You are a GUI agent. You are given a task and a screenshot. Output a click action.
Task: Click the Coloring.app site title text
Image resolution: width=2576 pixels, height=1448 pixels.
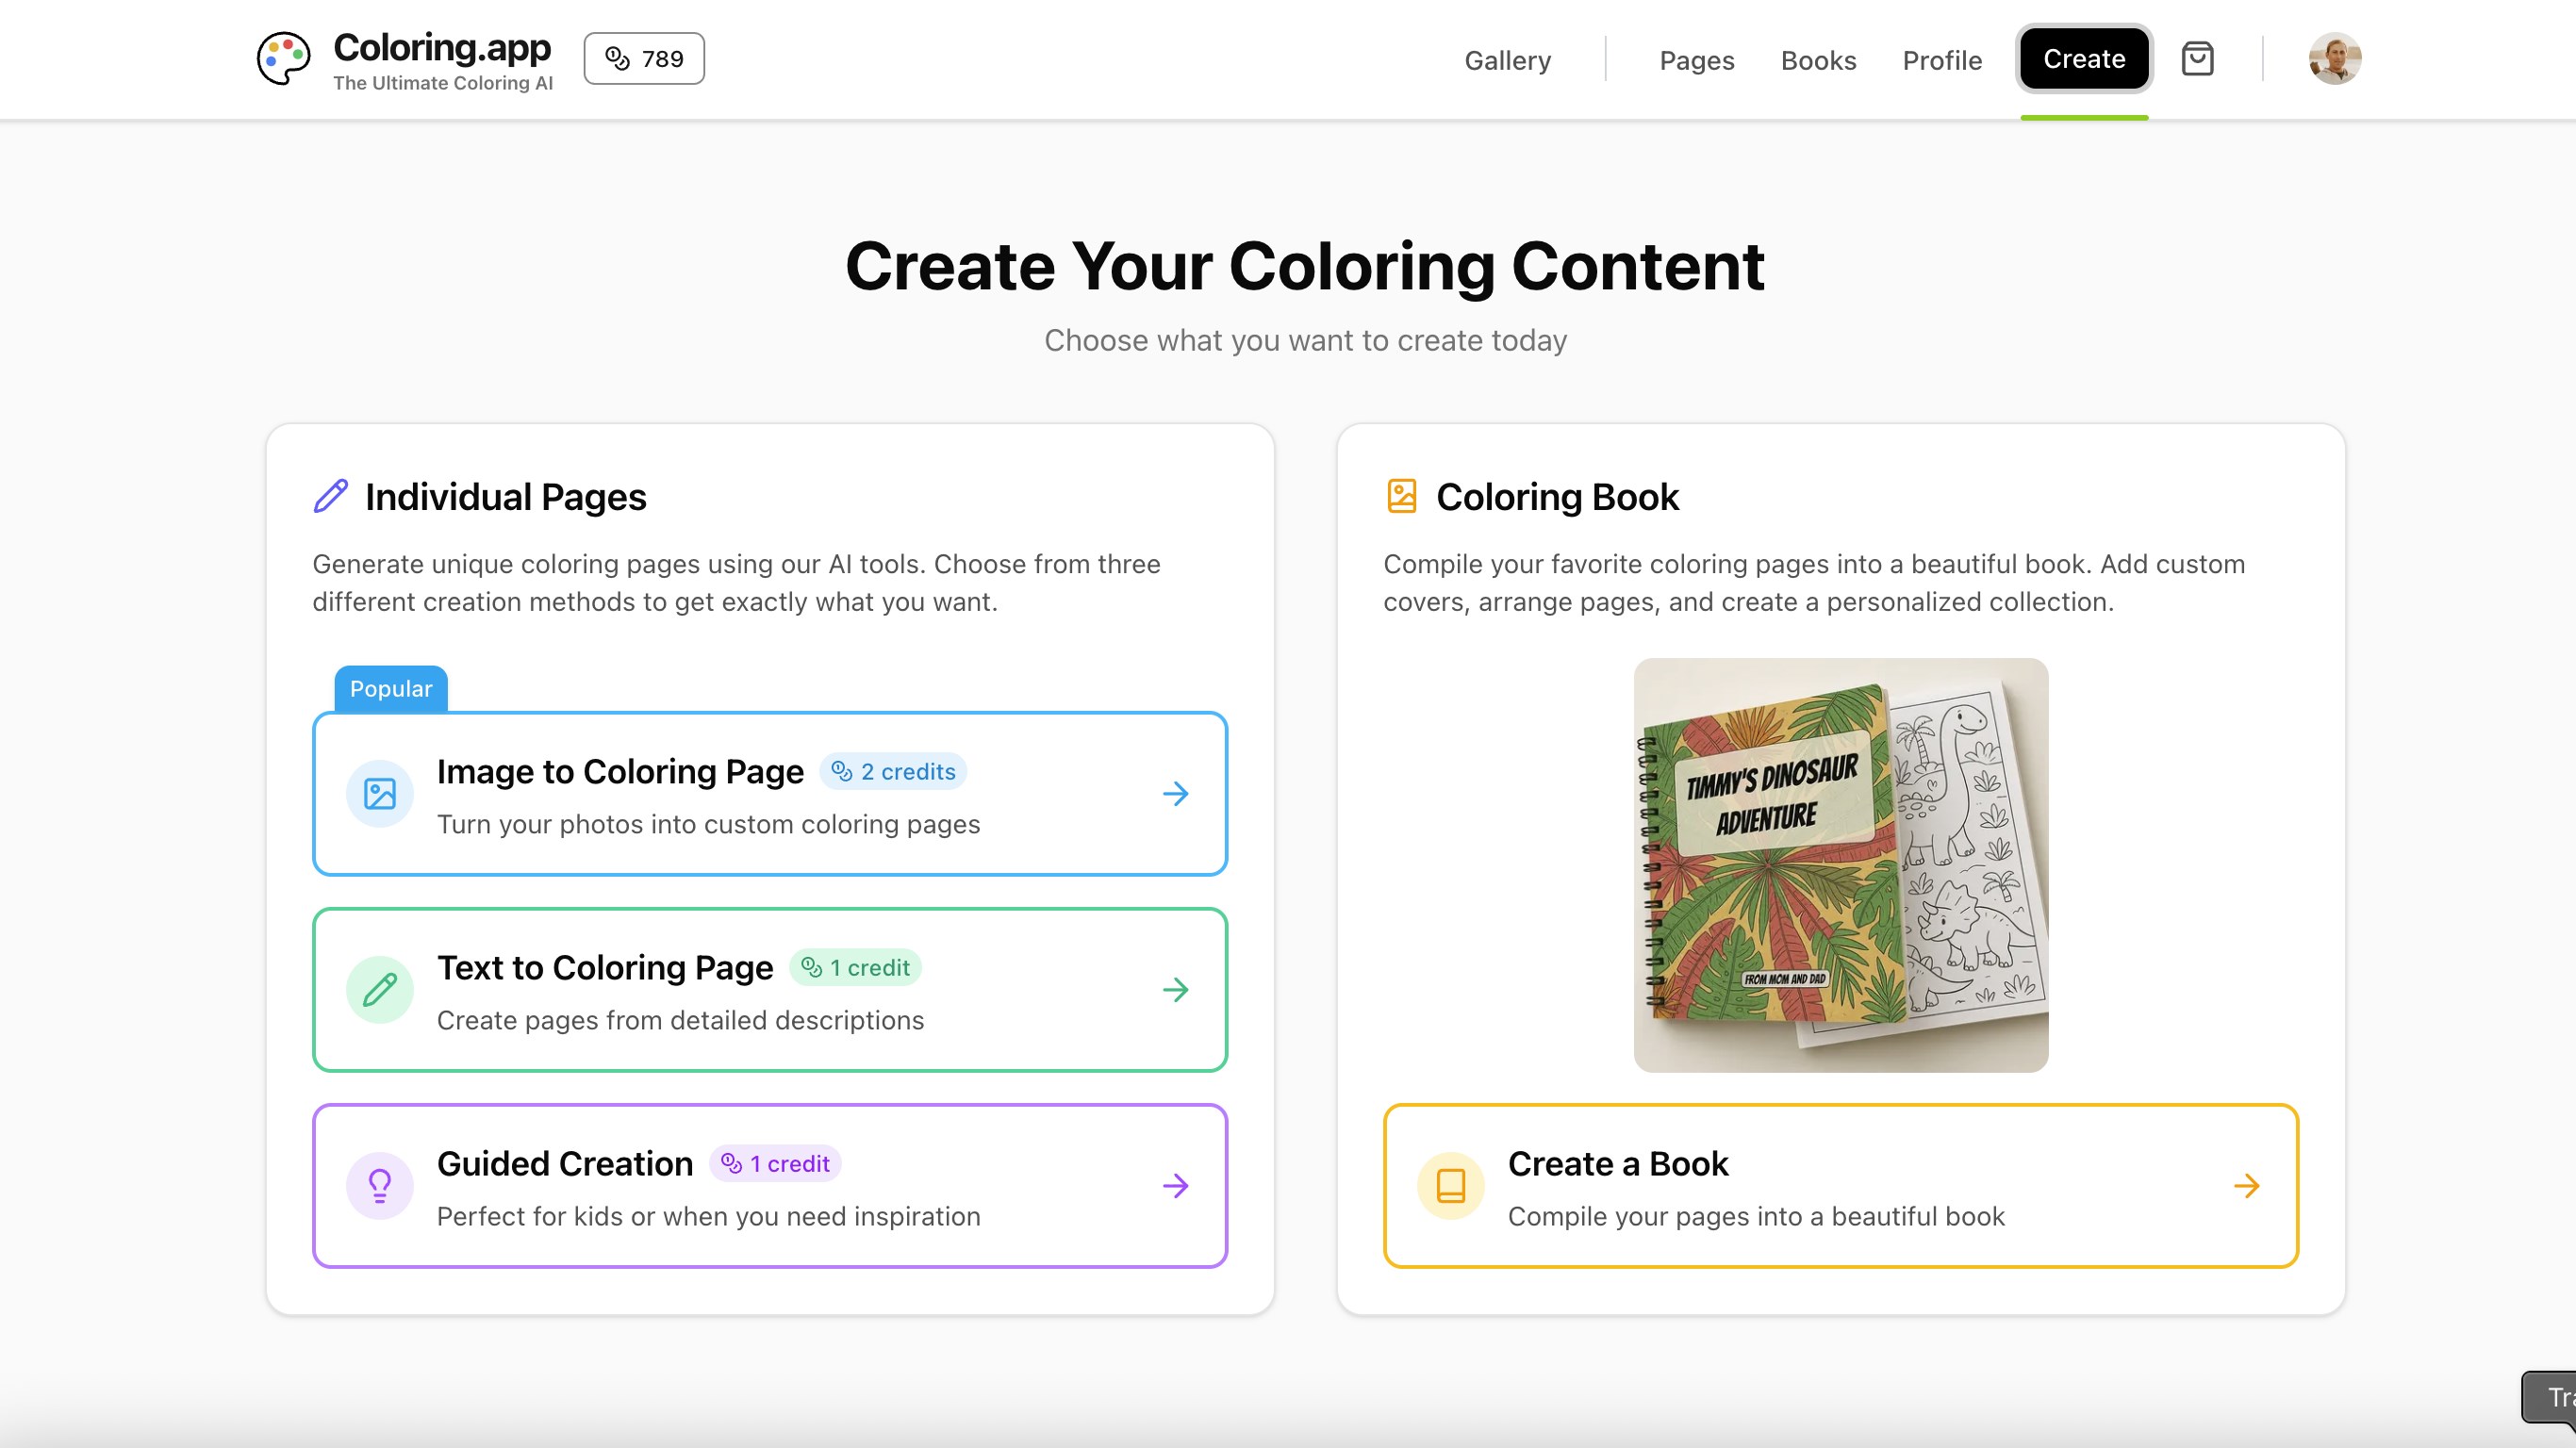click(x=442, y=47)
